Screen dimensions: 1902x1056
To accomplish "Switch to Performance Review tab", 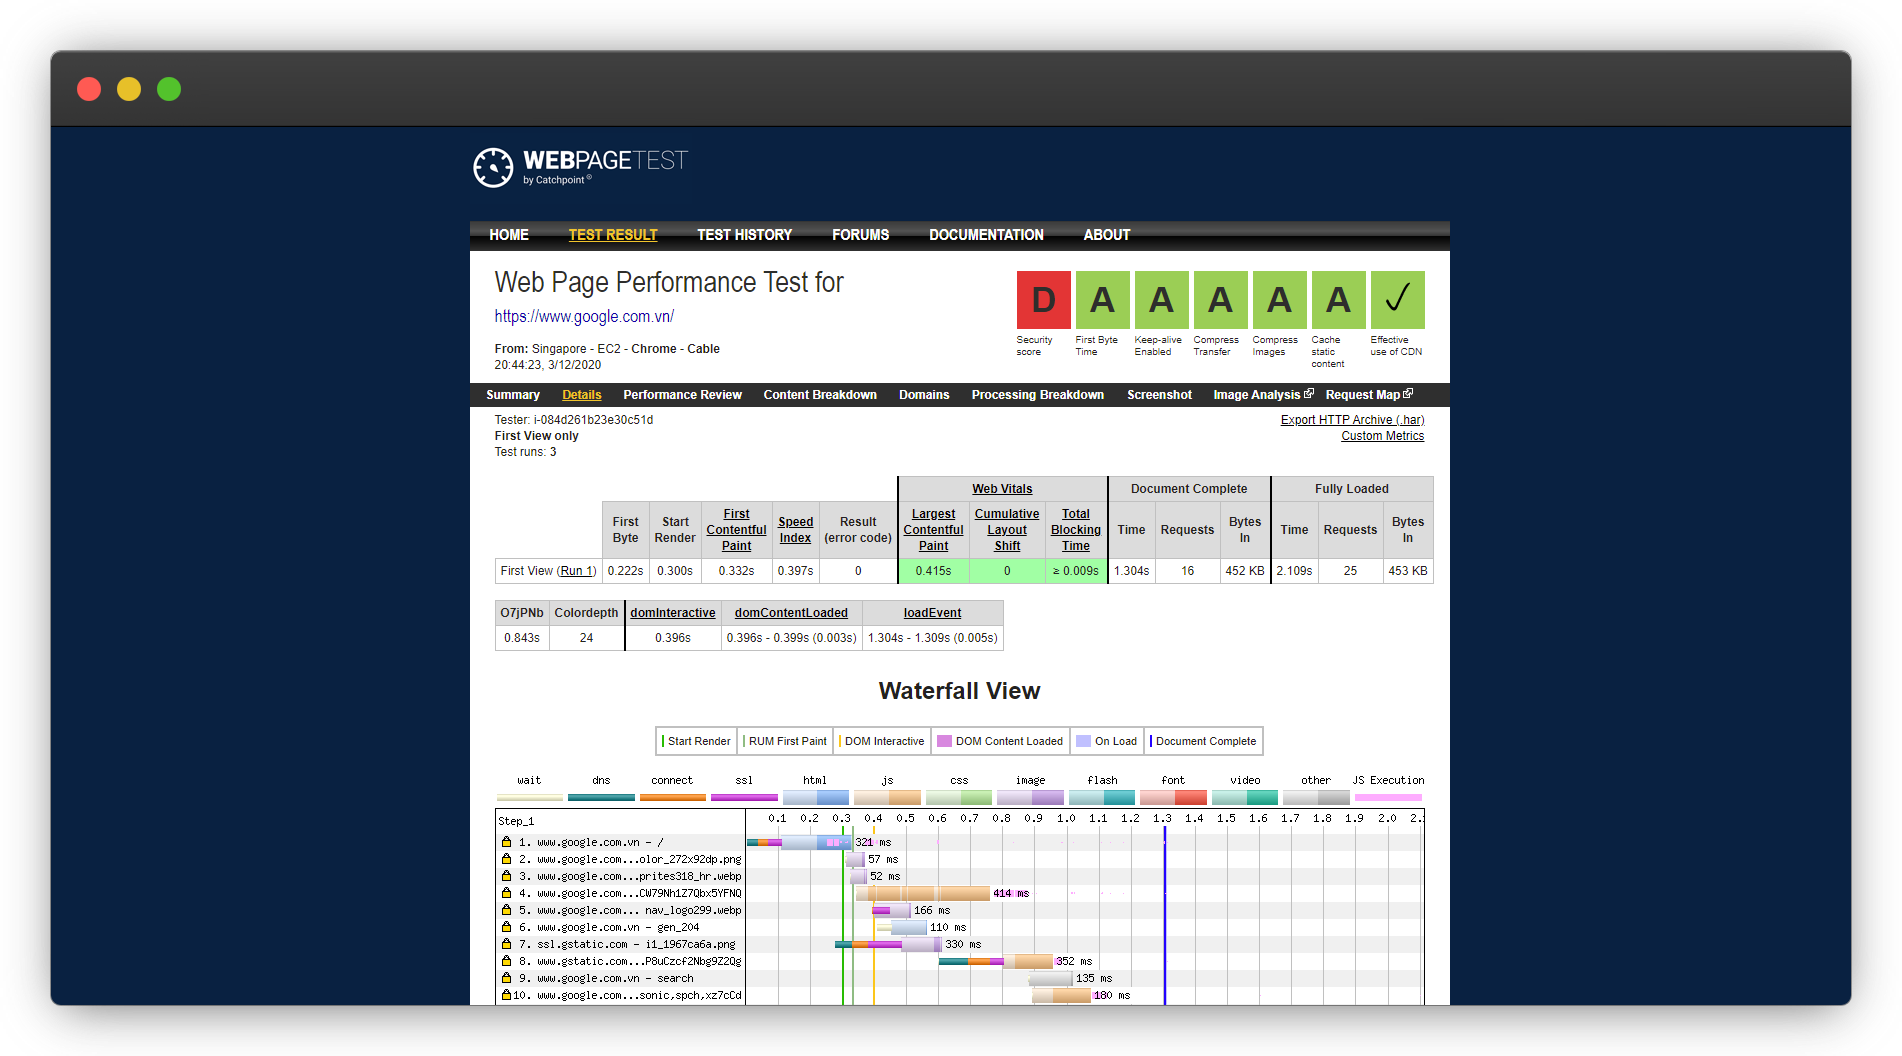I will [x=683, y=395].
